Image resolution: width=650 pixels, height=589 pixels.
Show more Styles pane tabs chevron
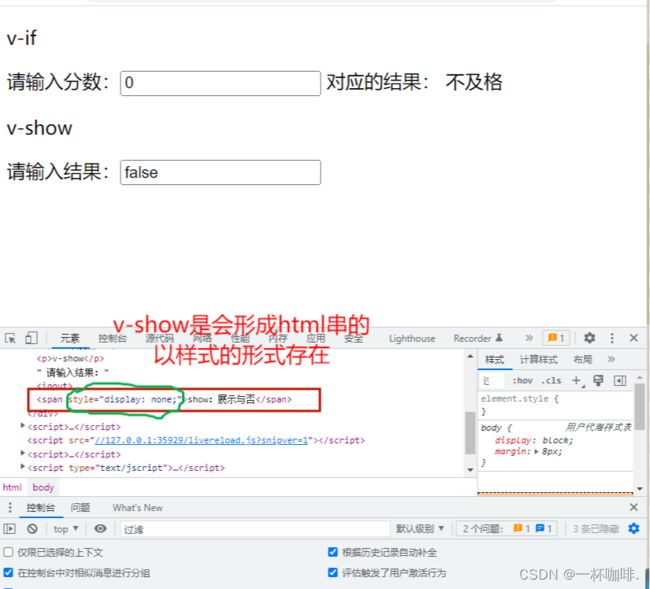click(x=611, y=359)
